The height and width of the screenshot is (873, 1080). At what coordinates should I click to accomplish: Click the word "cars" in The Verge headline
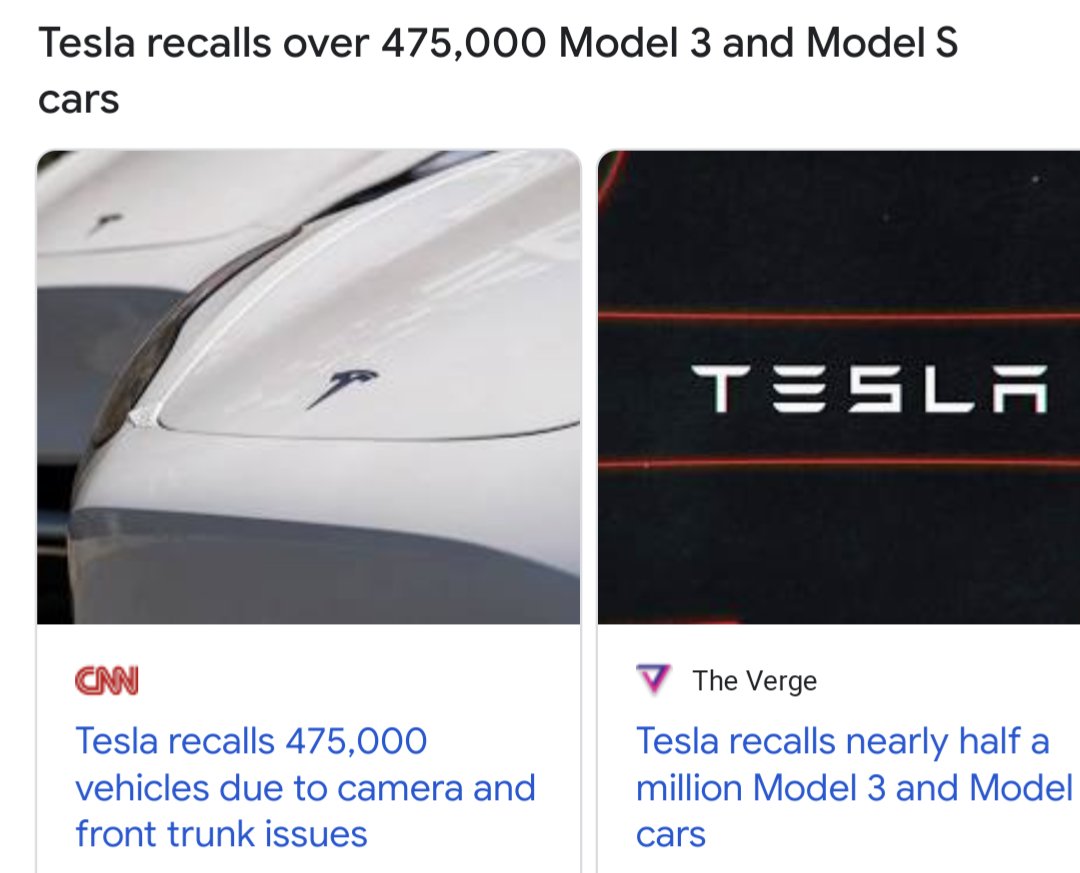[x=671, y=833]
